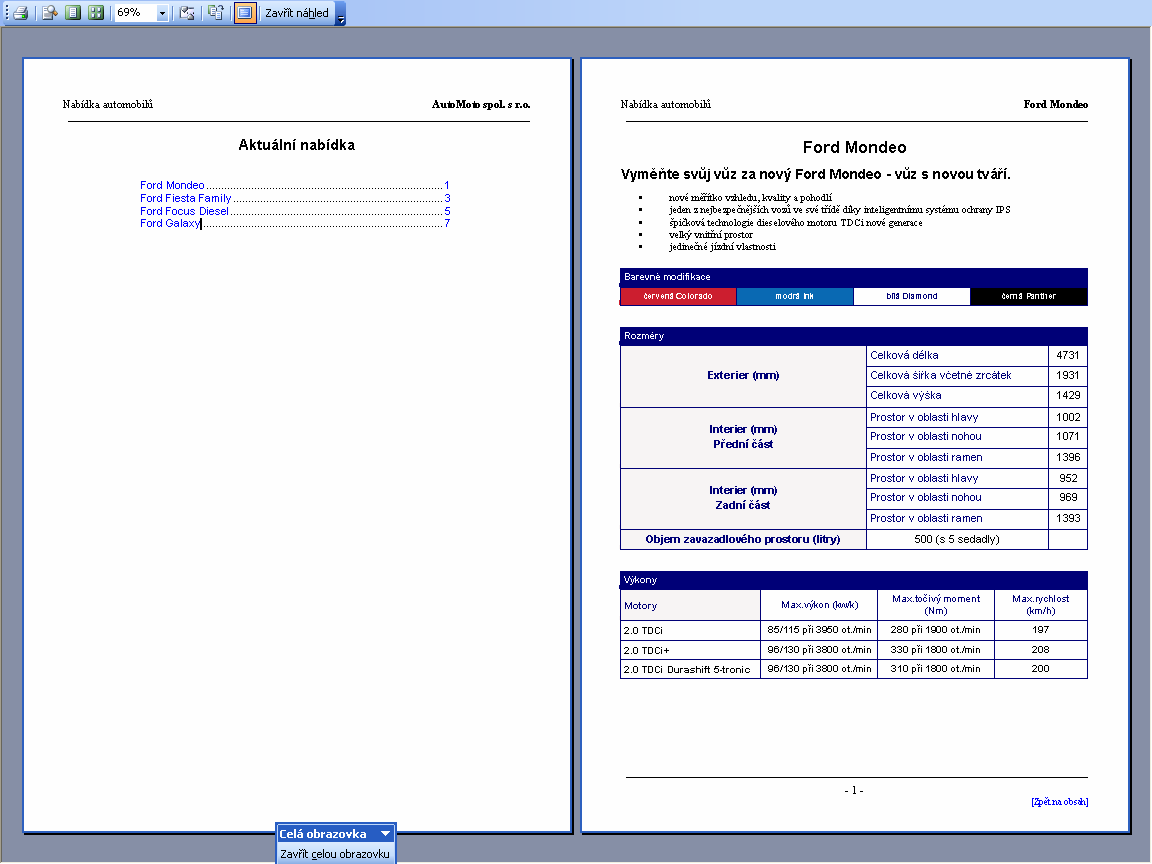Open the zoom level dropdown arrow
The width and height of the screenshot is (1152, 864).
[x=162, y=12]
